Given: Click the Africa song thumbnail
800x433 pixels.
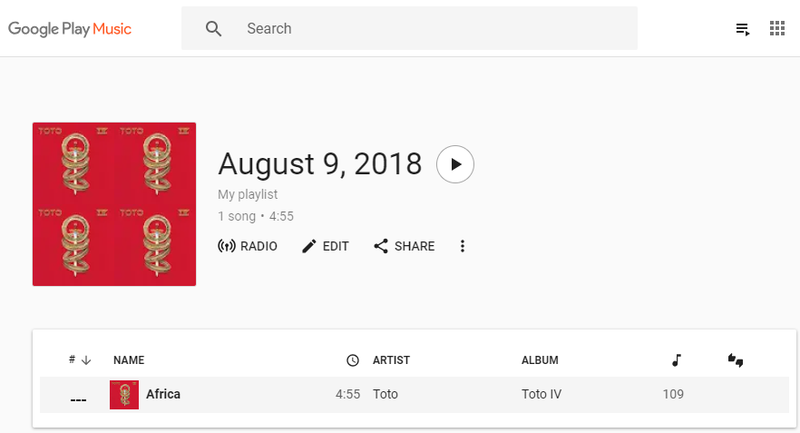Looking at the screenshot, I should click(124, 394).
